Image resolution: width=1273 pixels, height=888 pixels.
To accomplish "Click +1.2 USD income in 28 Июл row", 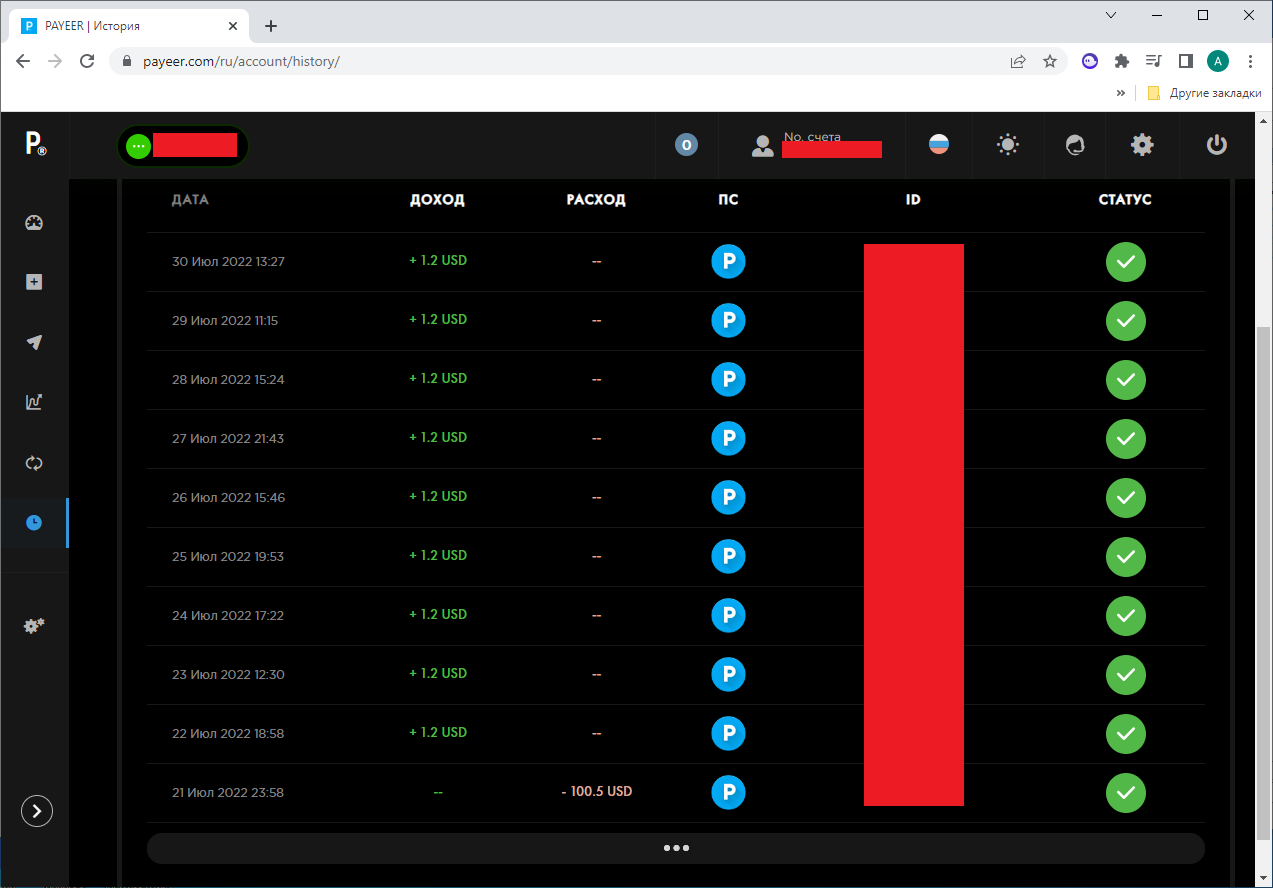I will click(438, 378).
